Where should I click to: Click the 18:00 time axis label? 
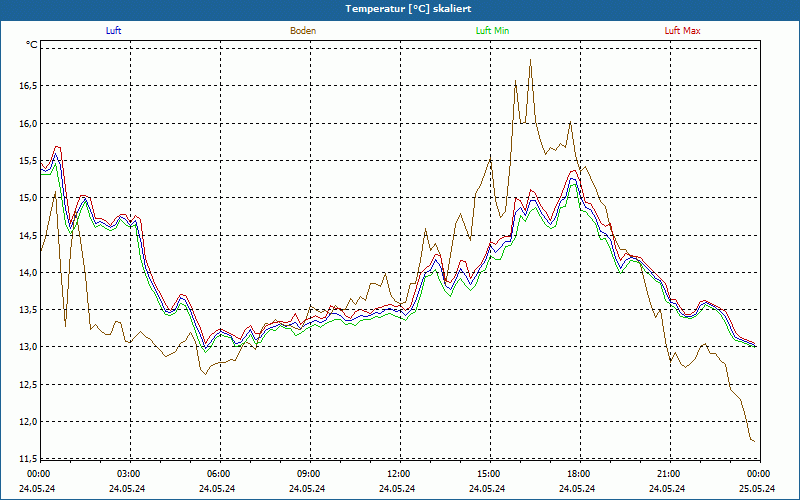tap(580, 474)
